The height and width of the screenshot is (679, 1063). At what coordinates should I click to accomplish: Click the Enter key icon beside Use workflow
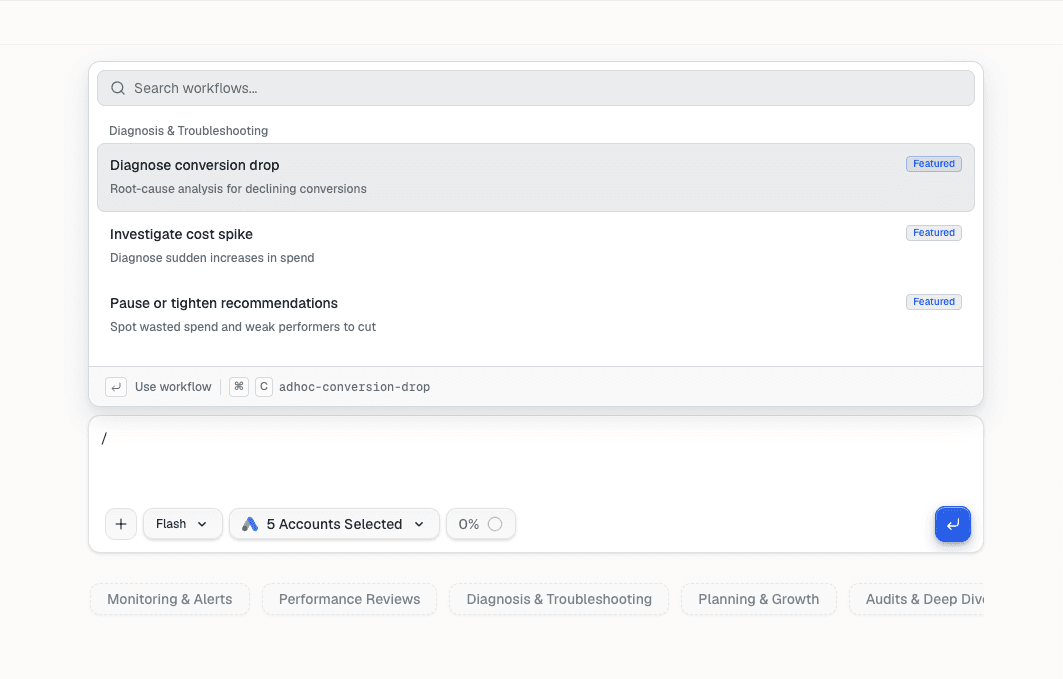(116, 387)
